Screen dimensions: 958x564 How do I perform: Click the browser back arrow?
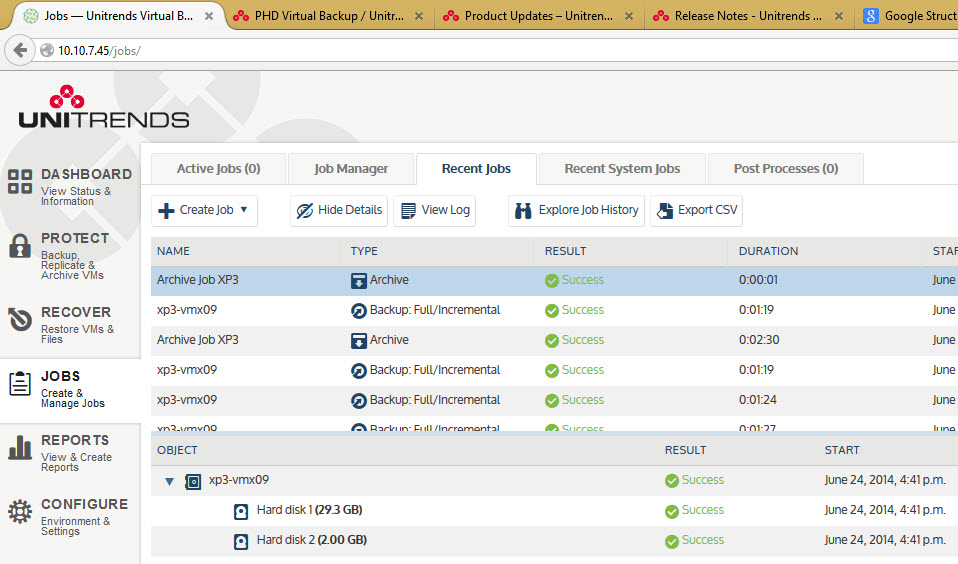pos(20,50)
